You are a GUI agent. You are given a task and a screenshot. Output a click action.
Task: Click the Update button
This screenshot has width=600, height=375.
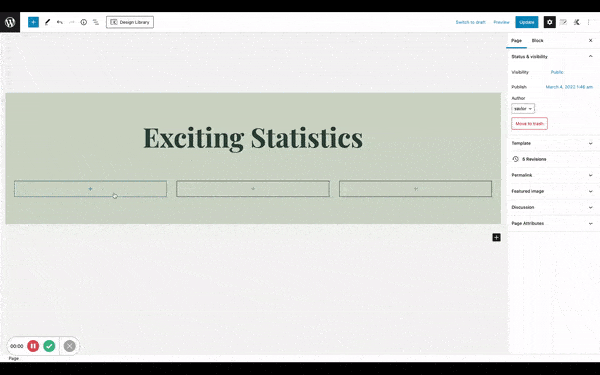tap(527, 22)
